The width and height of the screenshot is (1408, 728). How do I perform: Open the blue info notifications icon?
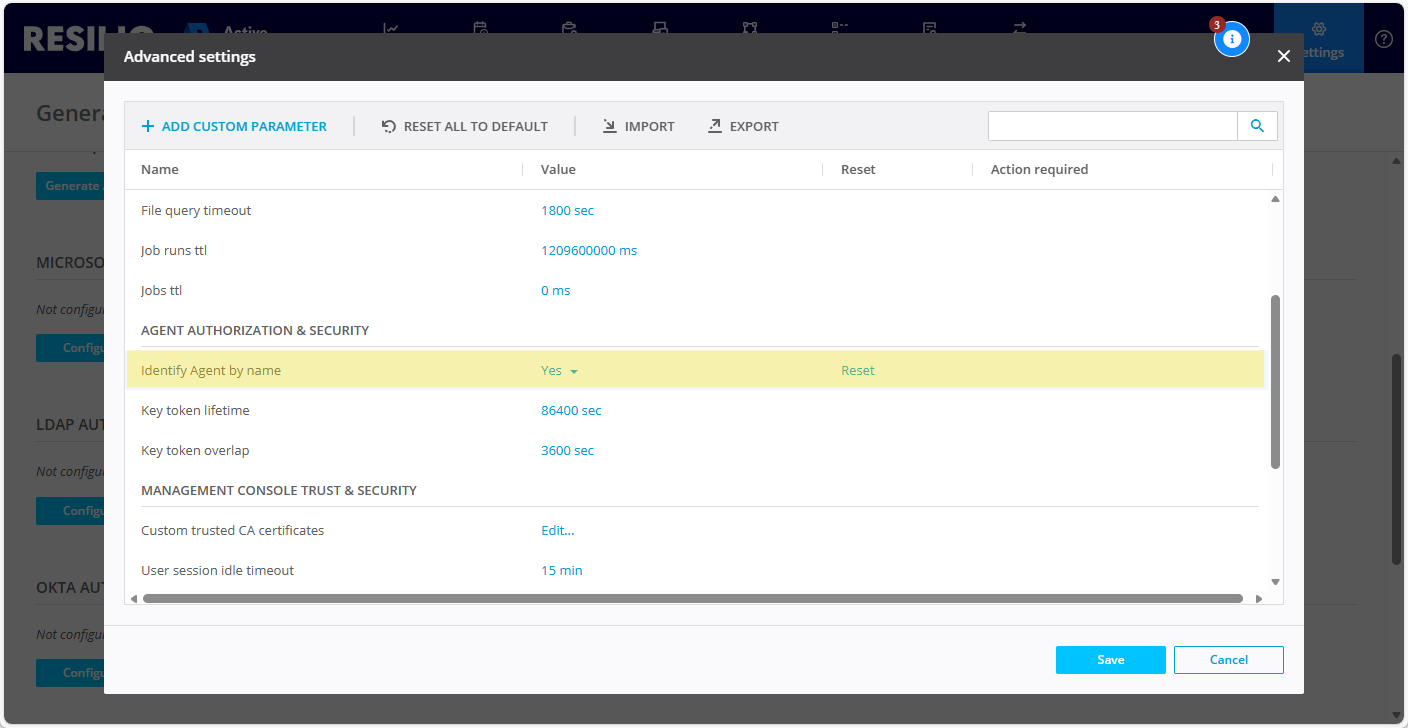click(1232, 39)
